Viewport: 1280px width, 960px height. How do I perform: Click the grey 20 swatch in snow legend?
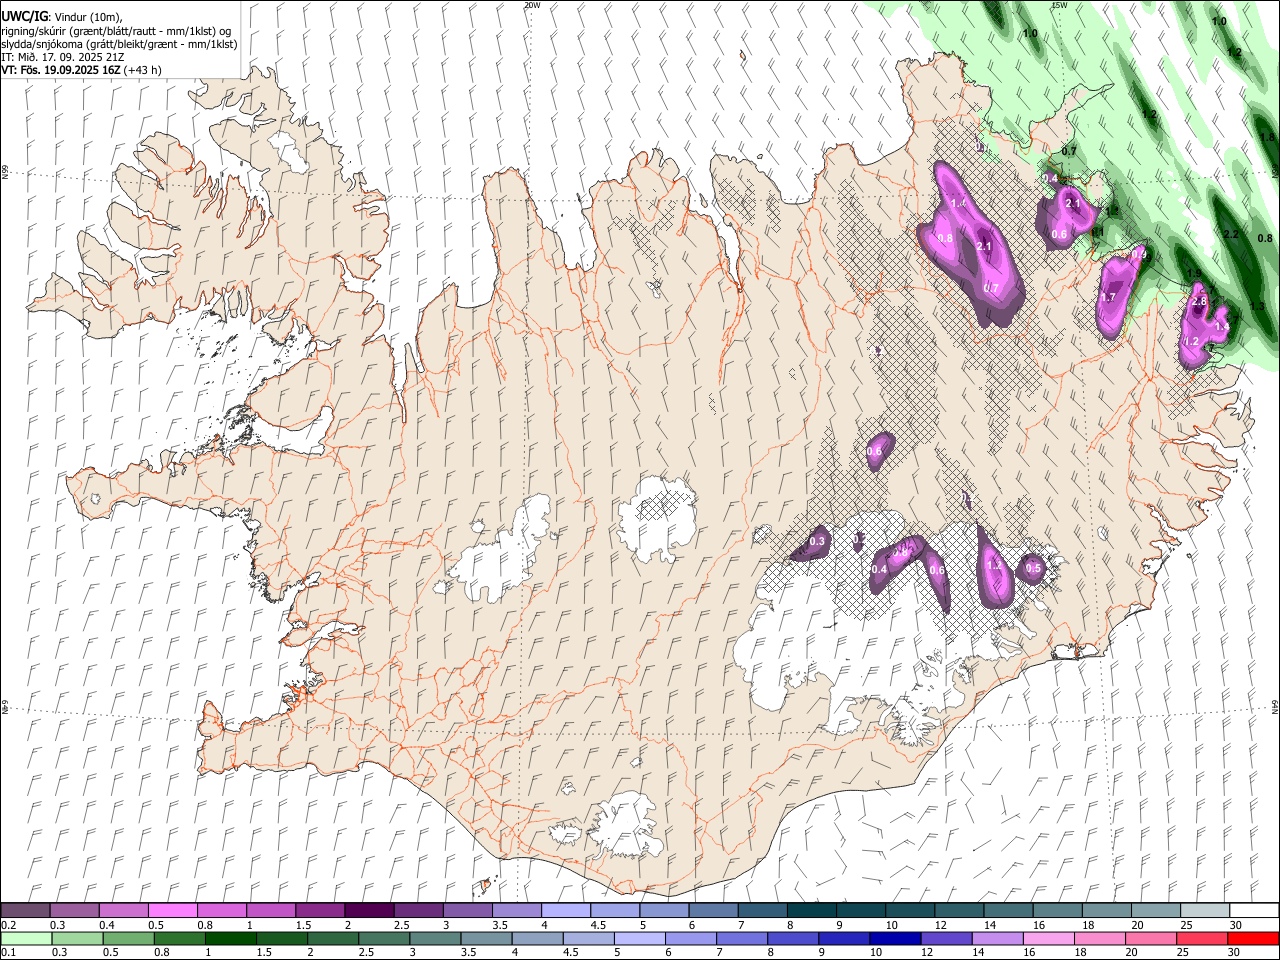[1156, 910]
